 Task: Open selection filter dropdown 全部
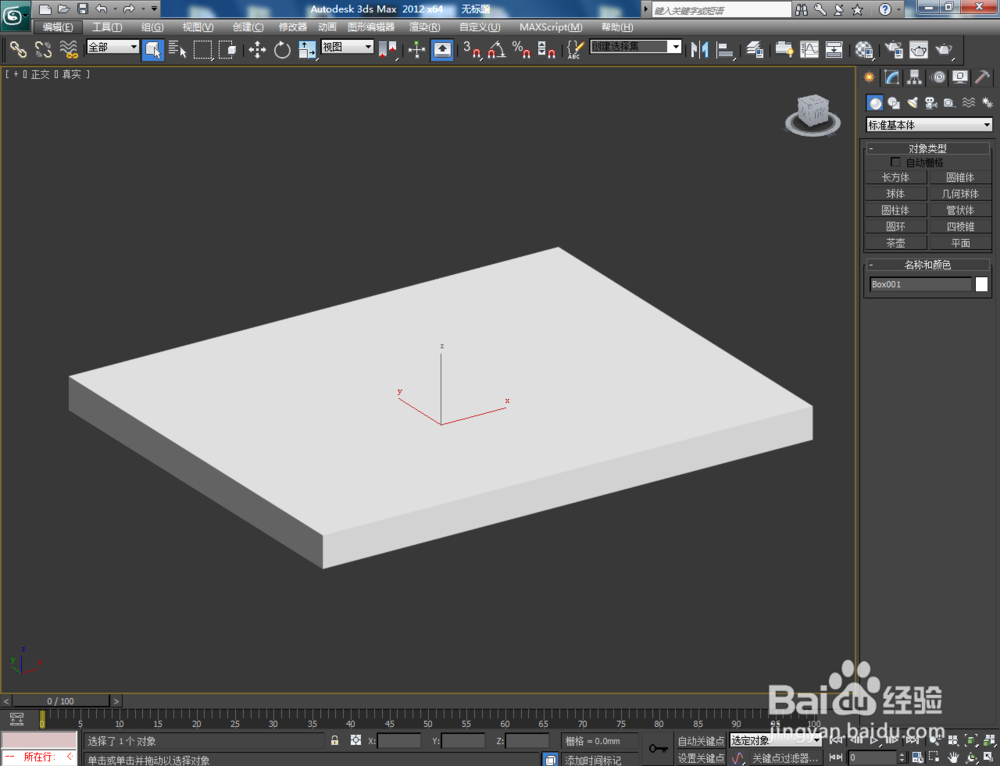(113, 47)
